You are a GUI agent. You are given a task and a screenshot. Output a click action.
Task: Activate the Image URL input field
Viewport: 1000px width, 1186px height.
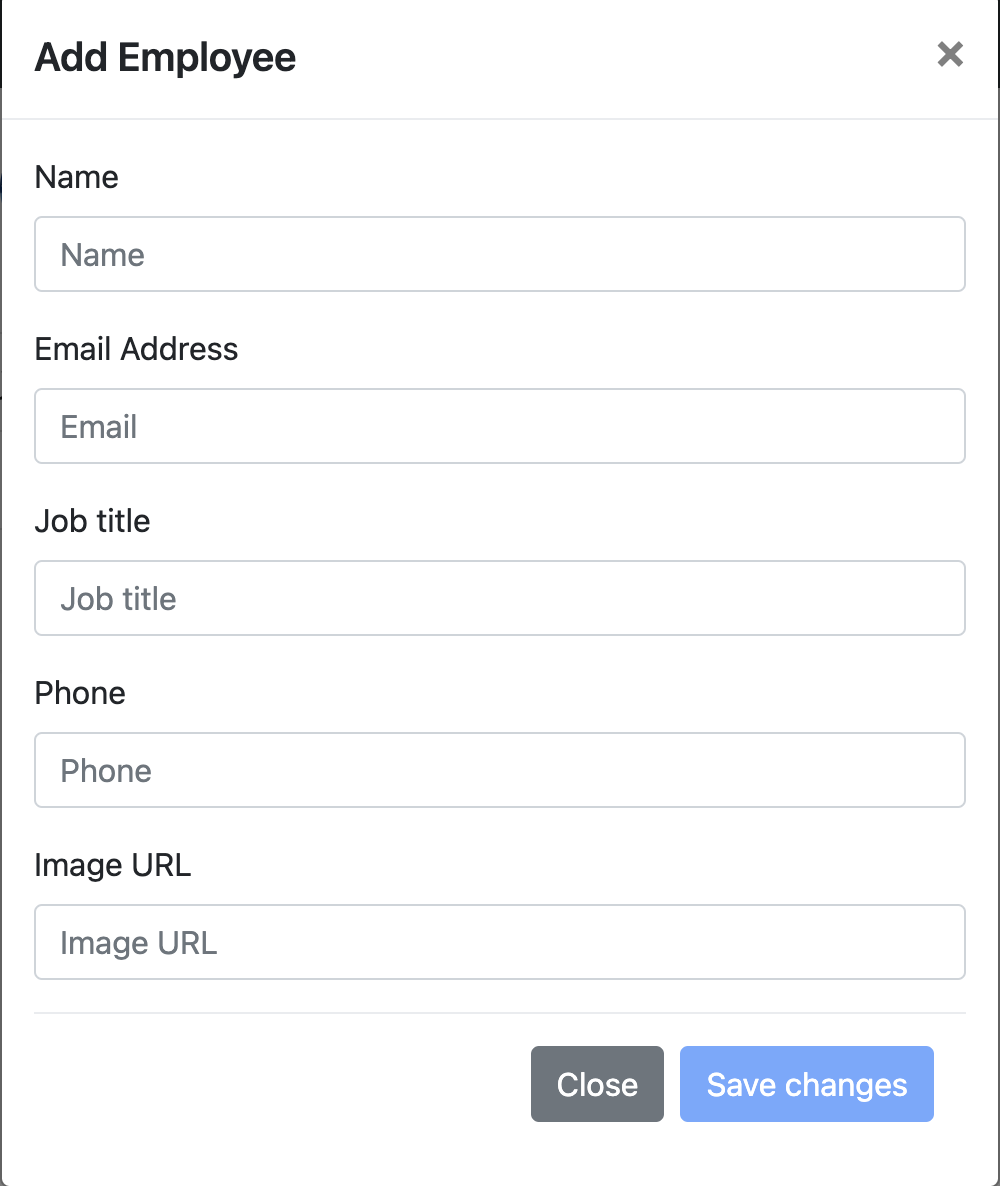(x=500, y=942)
